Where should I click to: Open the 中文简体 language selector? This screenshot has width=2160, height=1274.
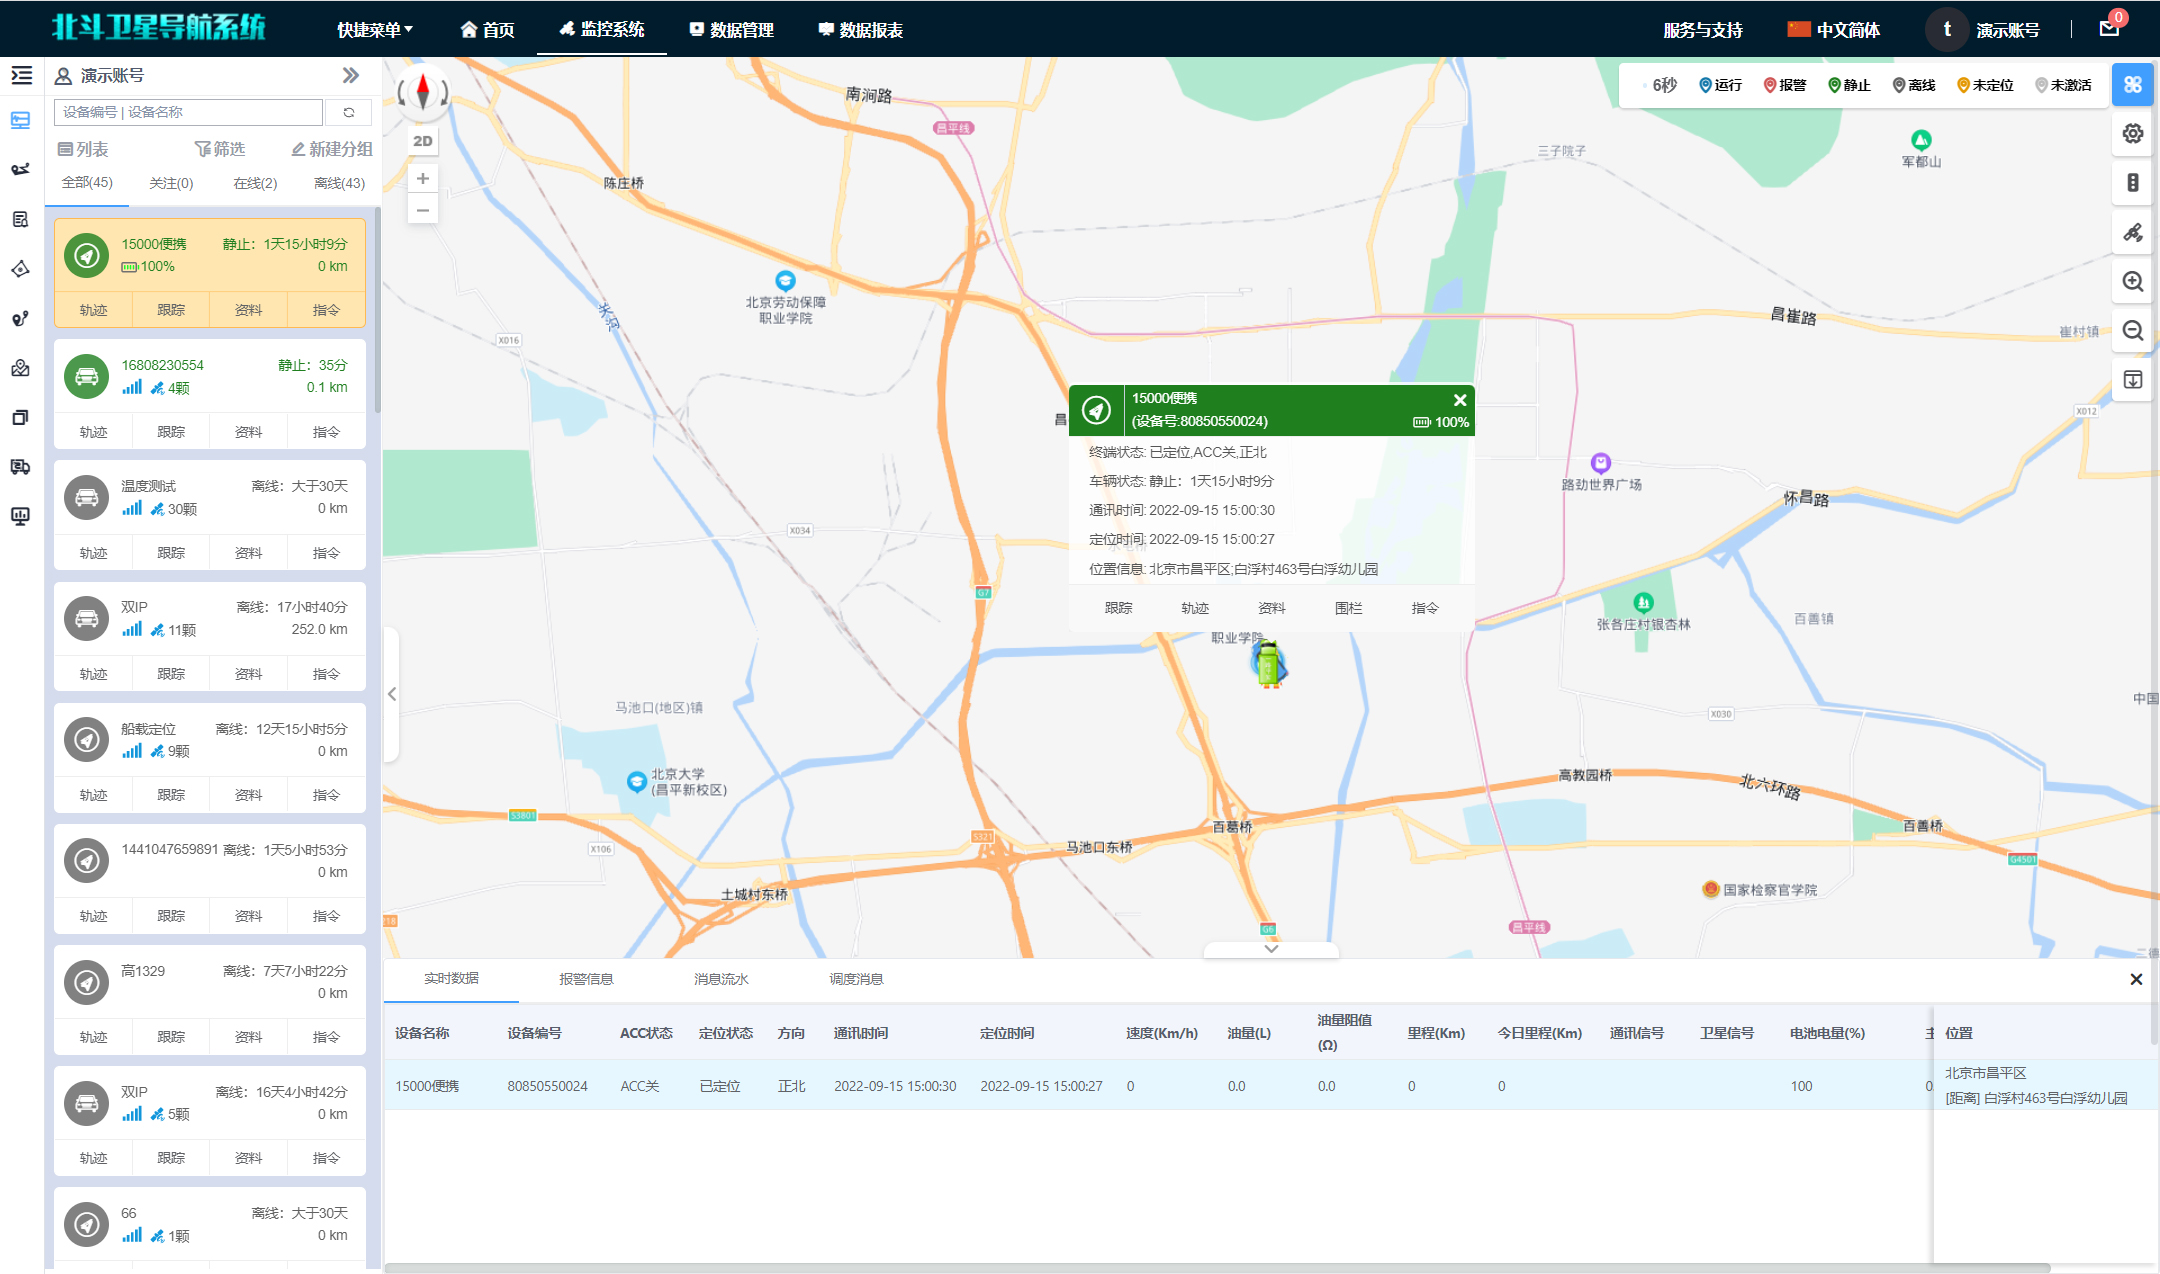1834,30
